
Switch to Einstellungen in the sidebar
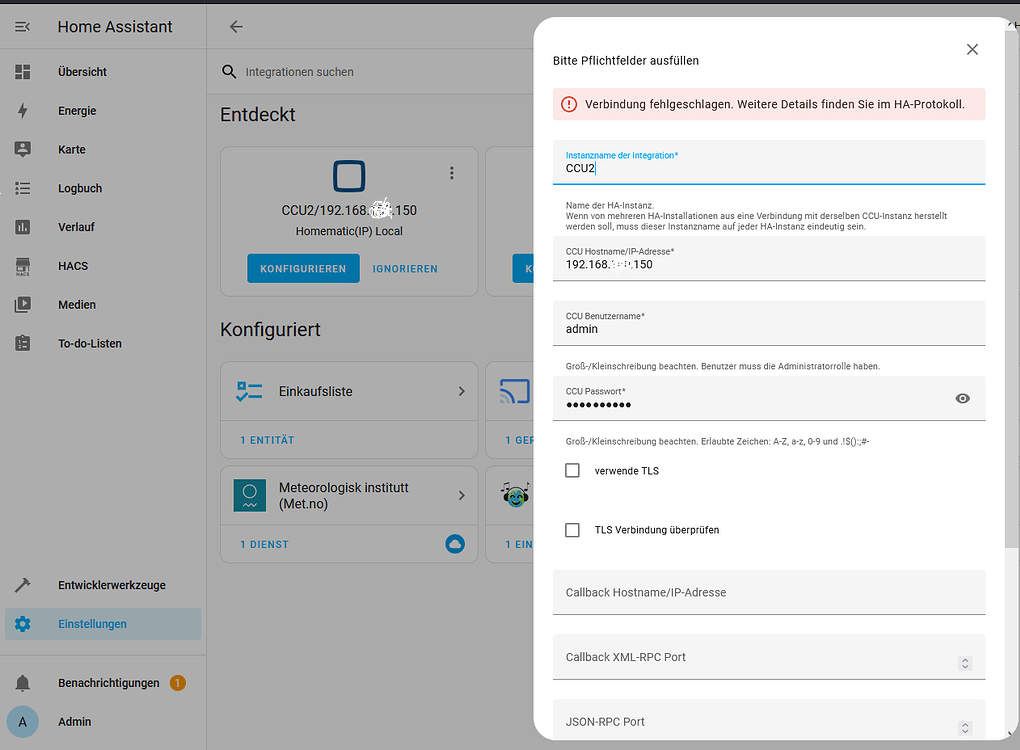tap(22, 623)
